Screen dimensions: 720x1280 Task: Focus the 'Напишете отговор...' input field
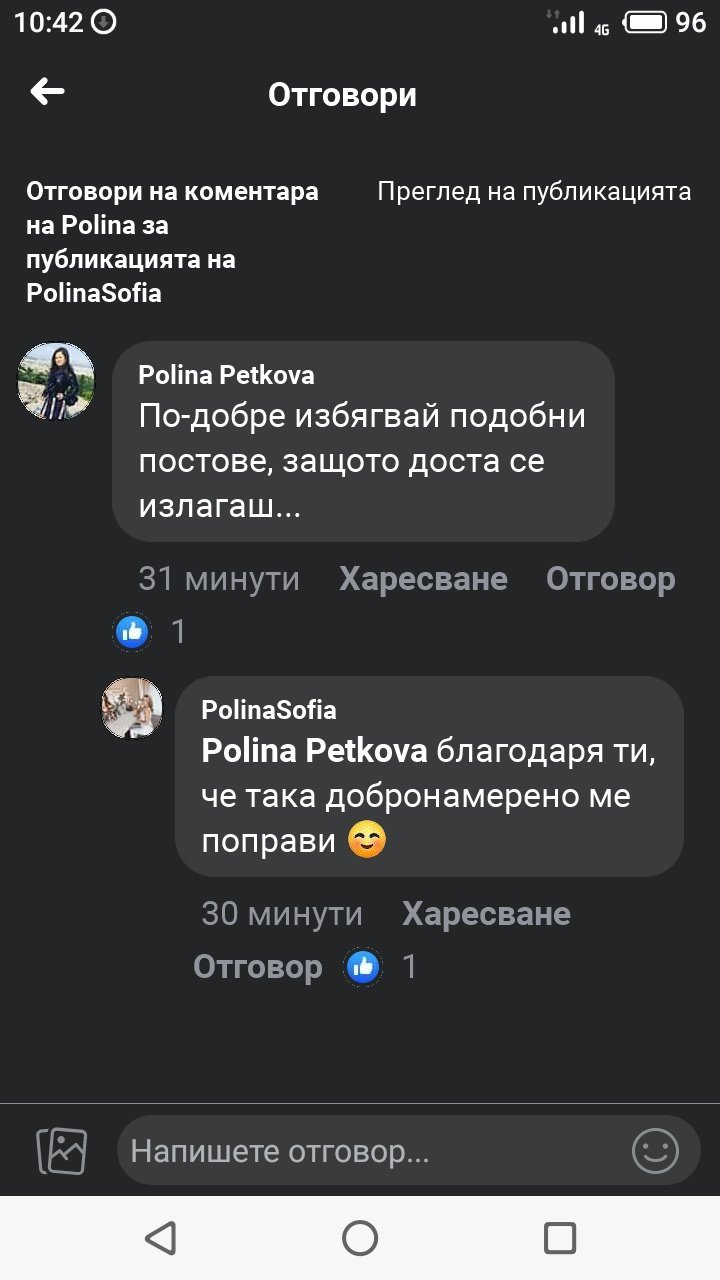(375, 1151)
